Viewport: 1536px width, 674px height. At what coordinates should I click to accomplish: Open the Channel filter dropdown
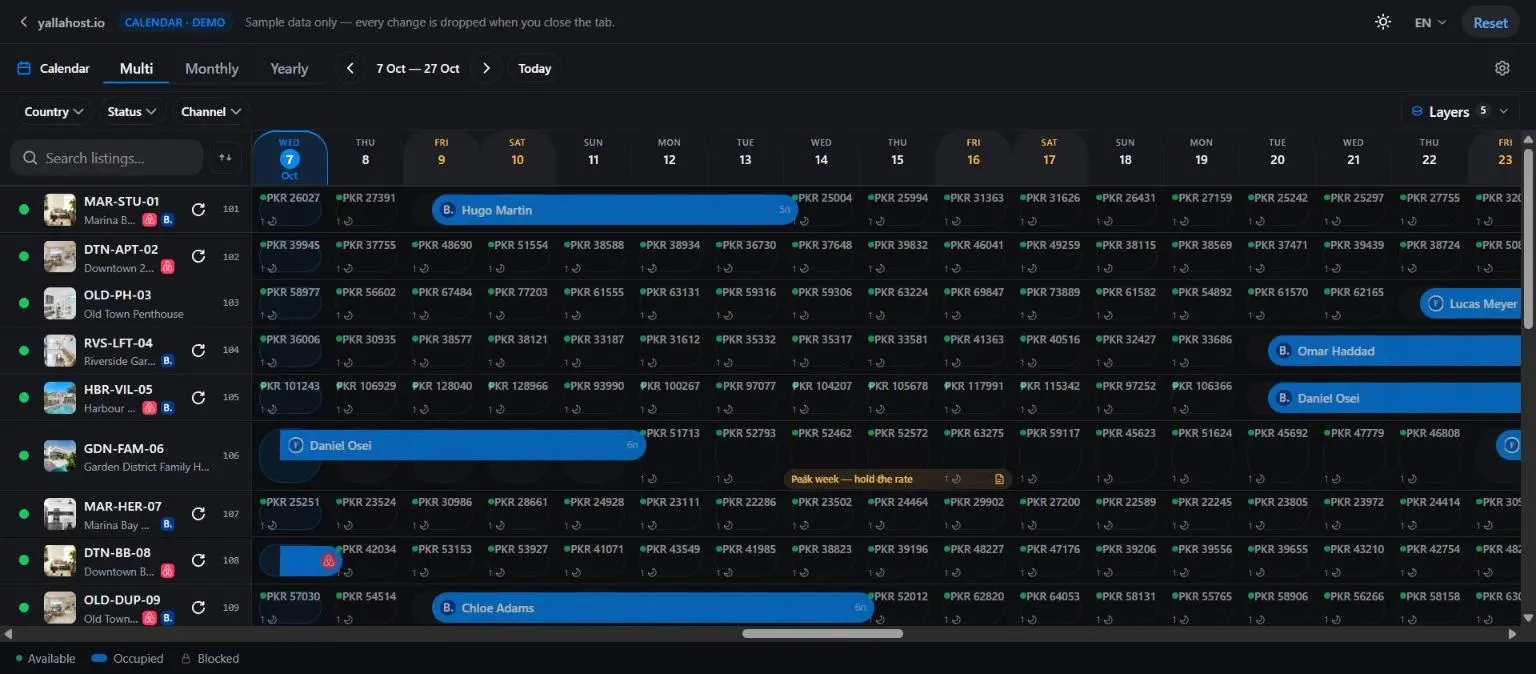coord(211,111)
